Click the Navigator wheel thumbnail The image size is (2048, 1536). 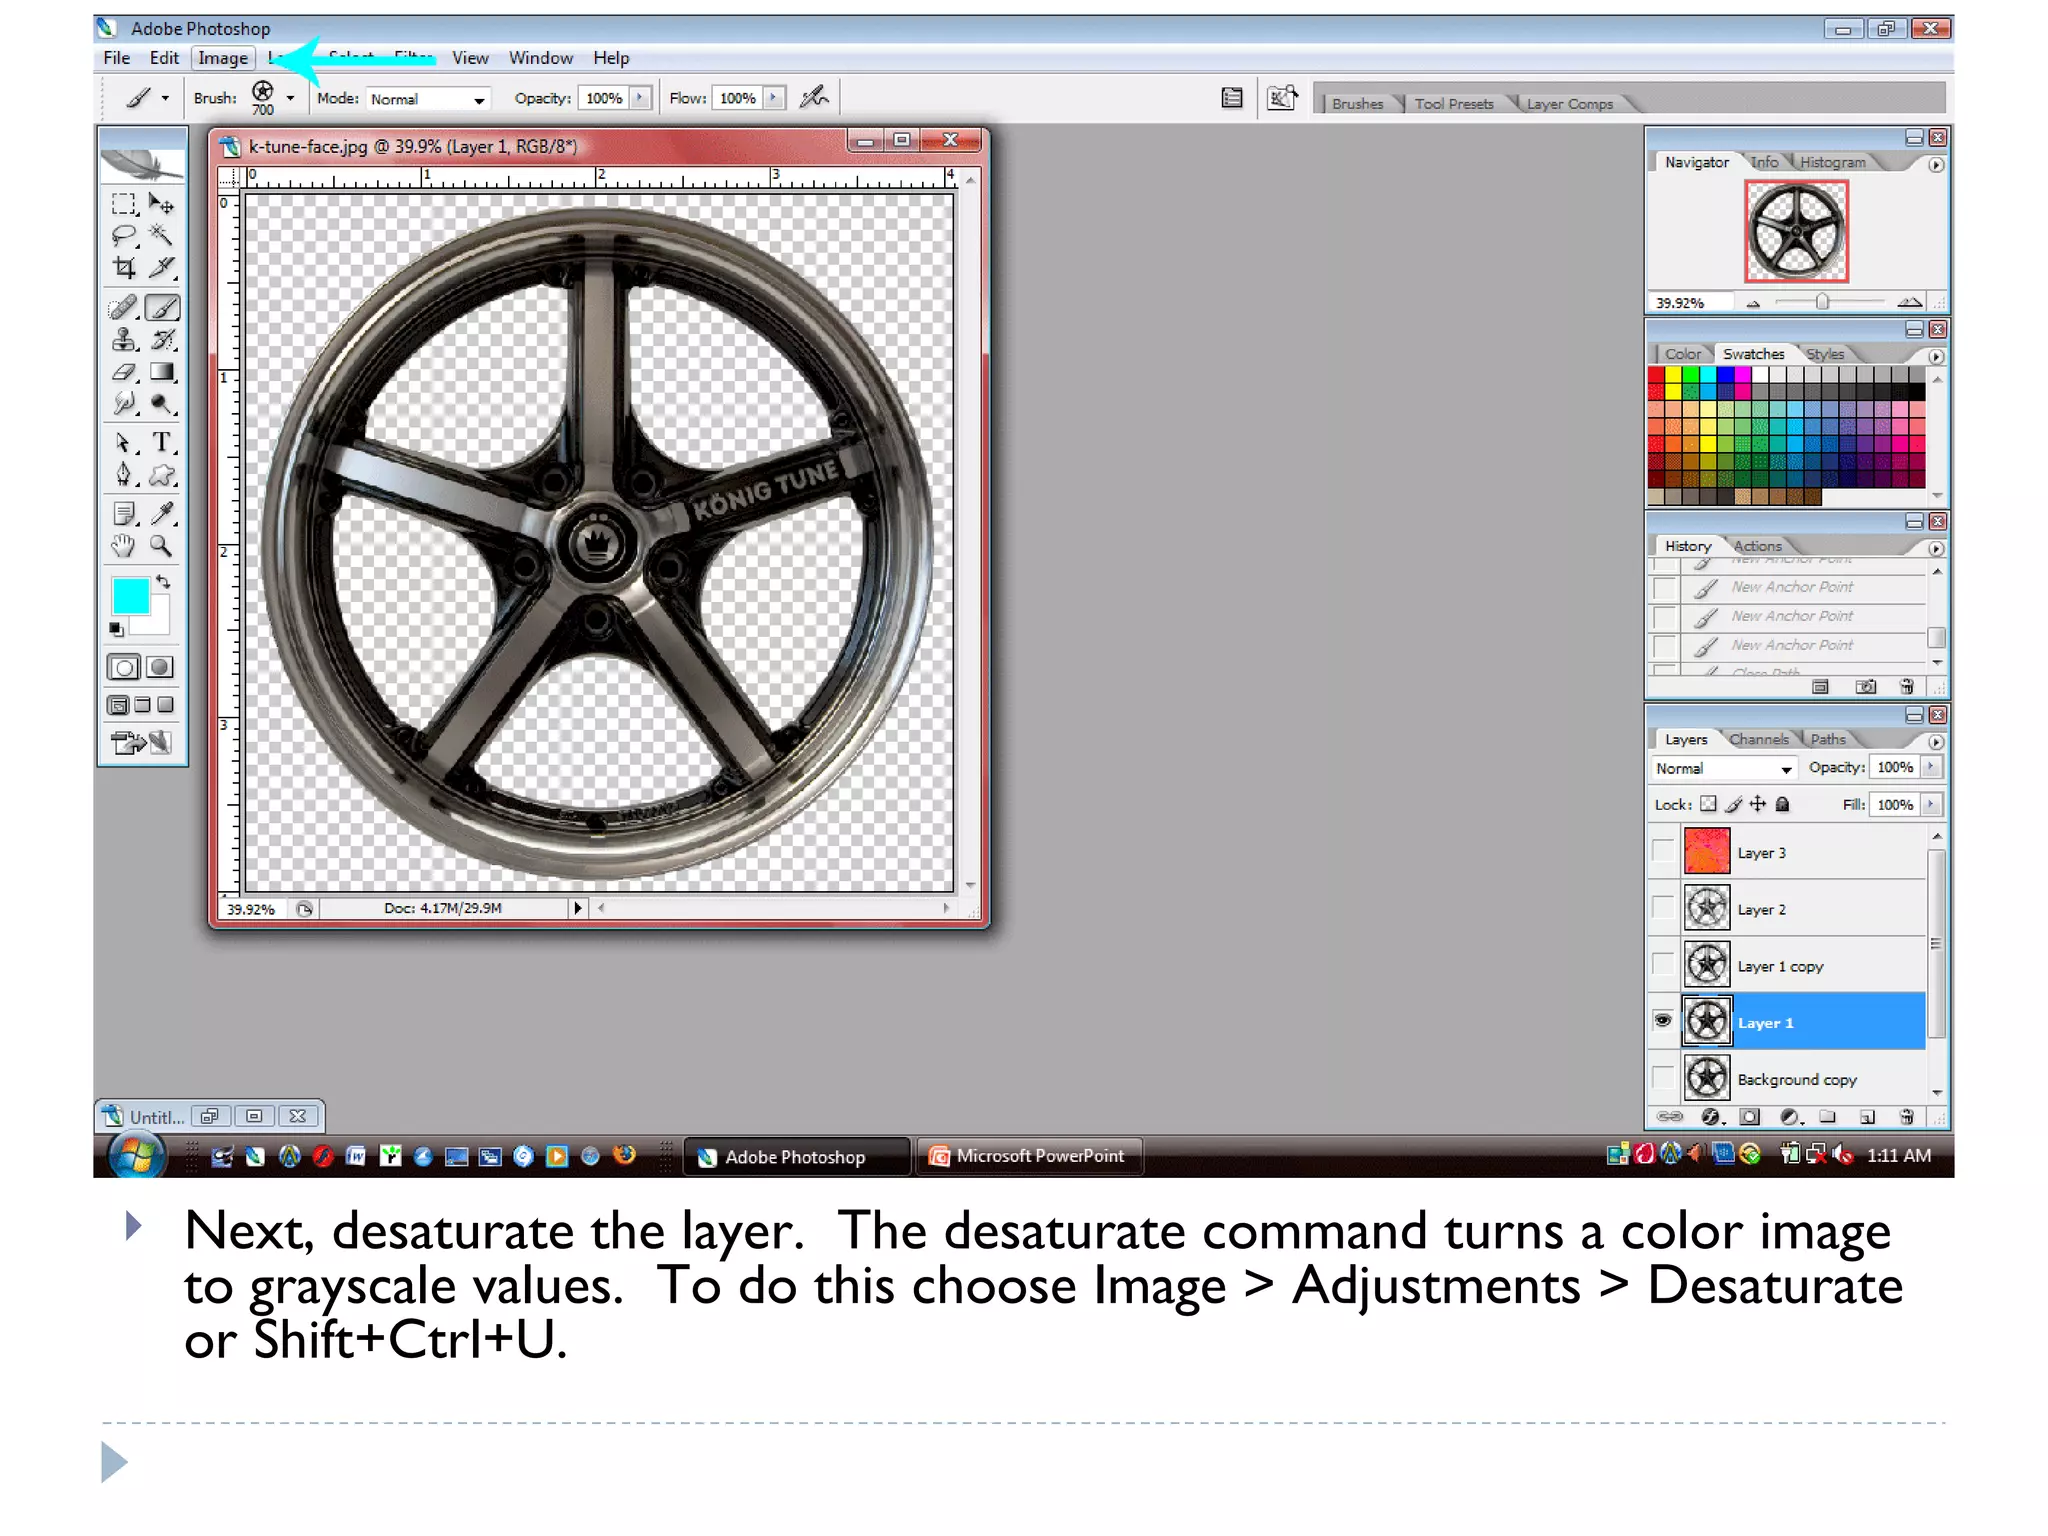1796,231
